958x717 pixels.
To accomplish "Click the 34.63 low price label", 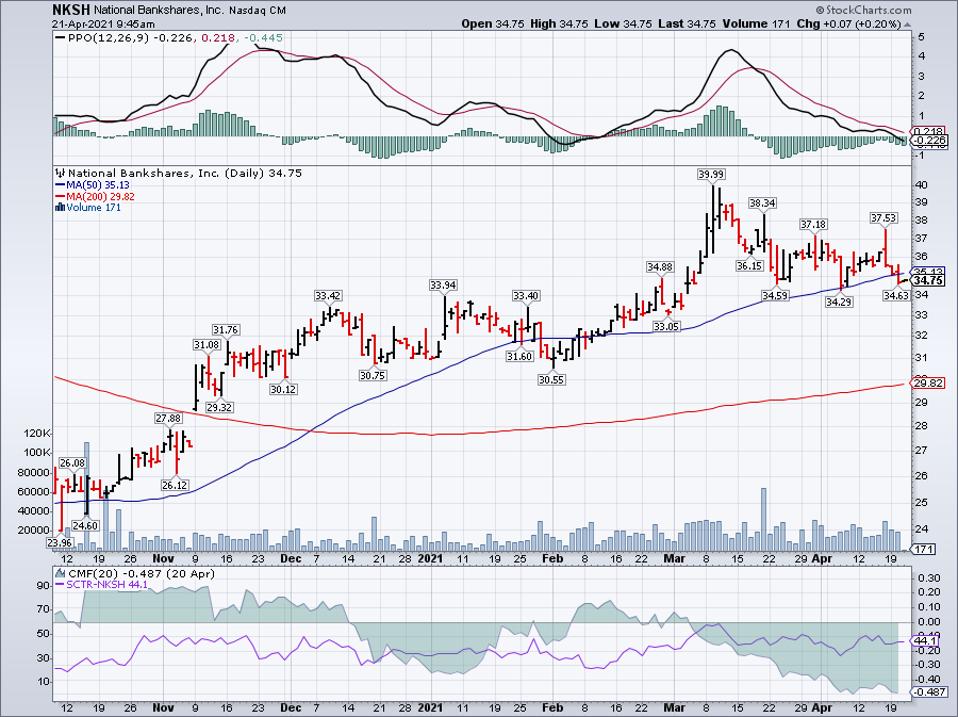I will [x=896, y=296].
